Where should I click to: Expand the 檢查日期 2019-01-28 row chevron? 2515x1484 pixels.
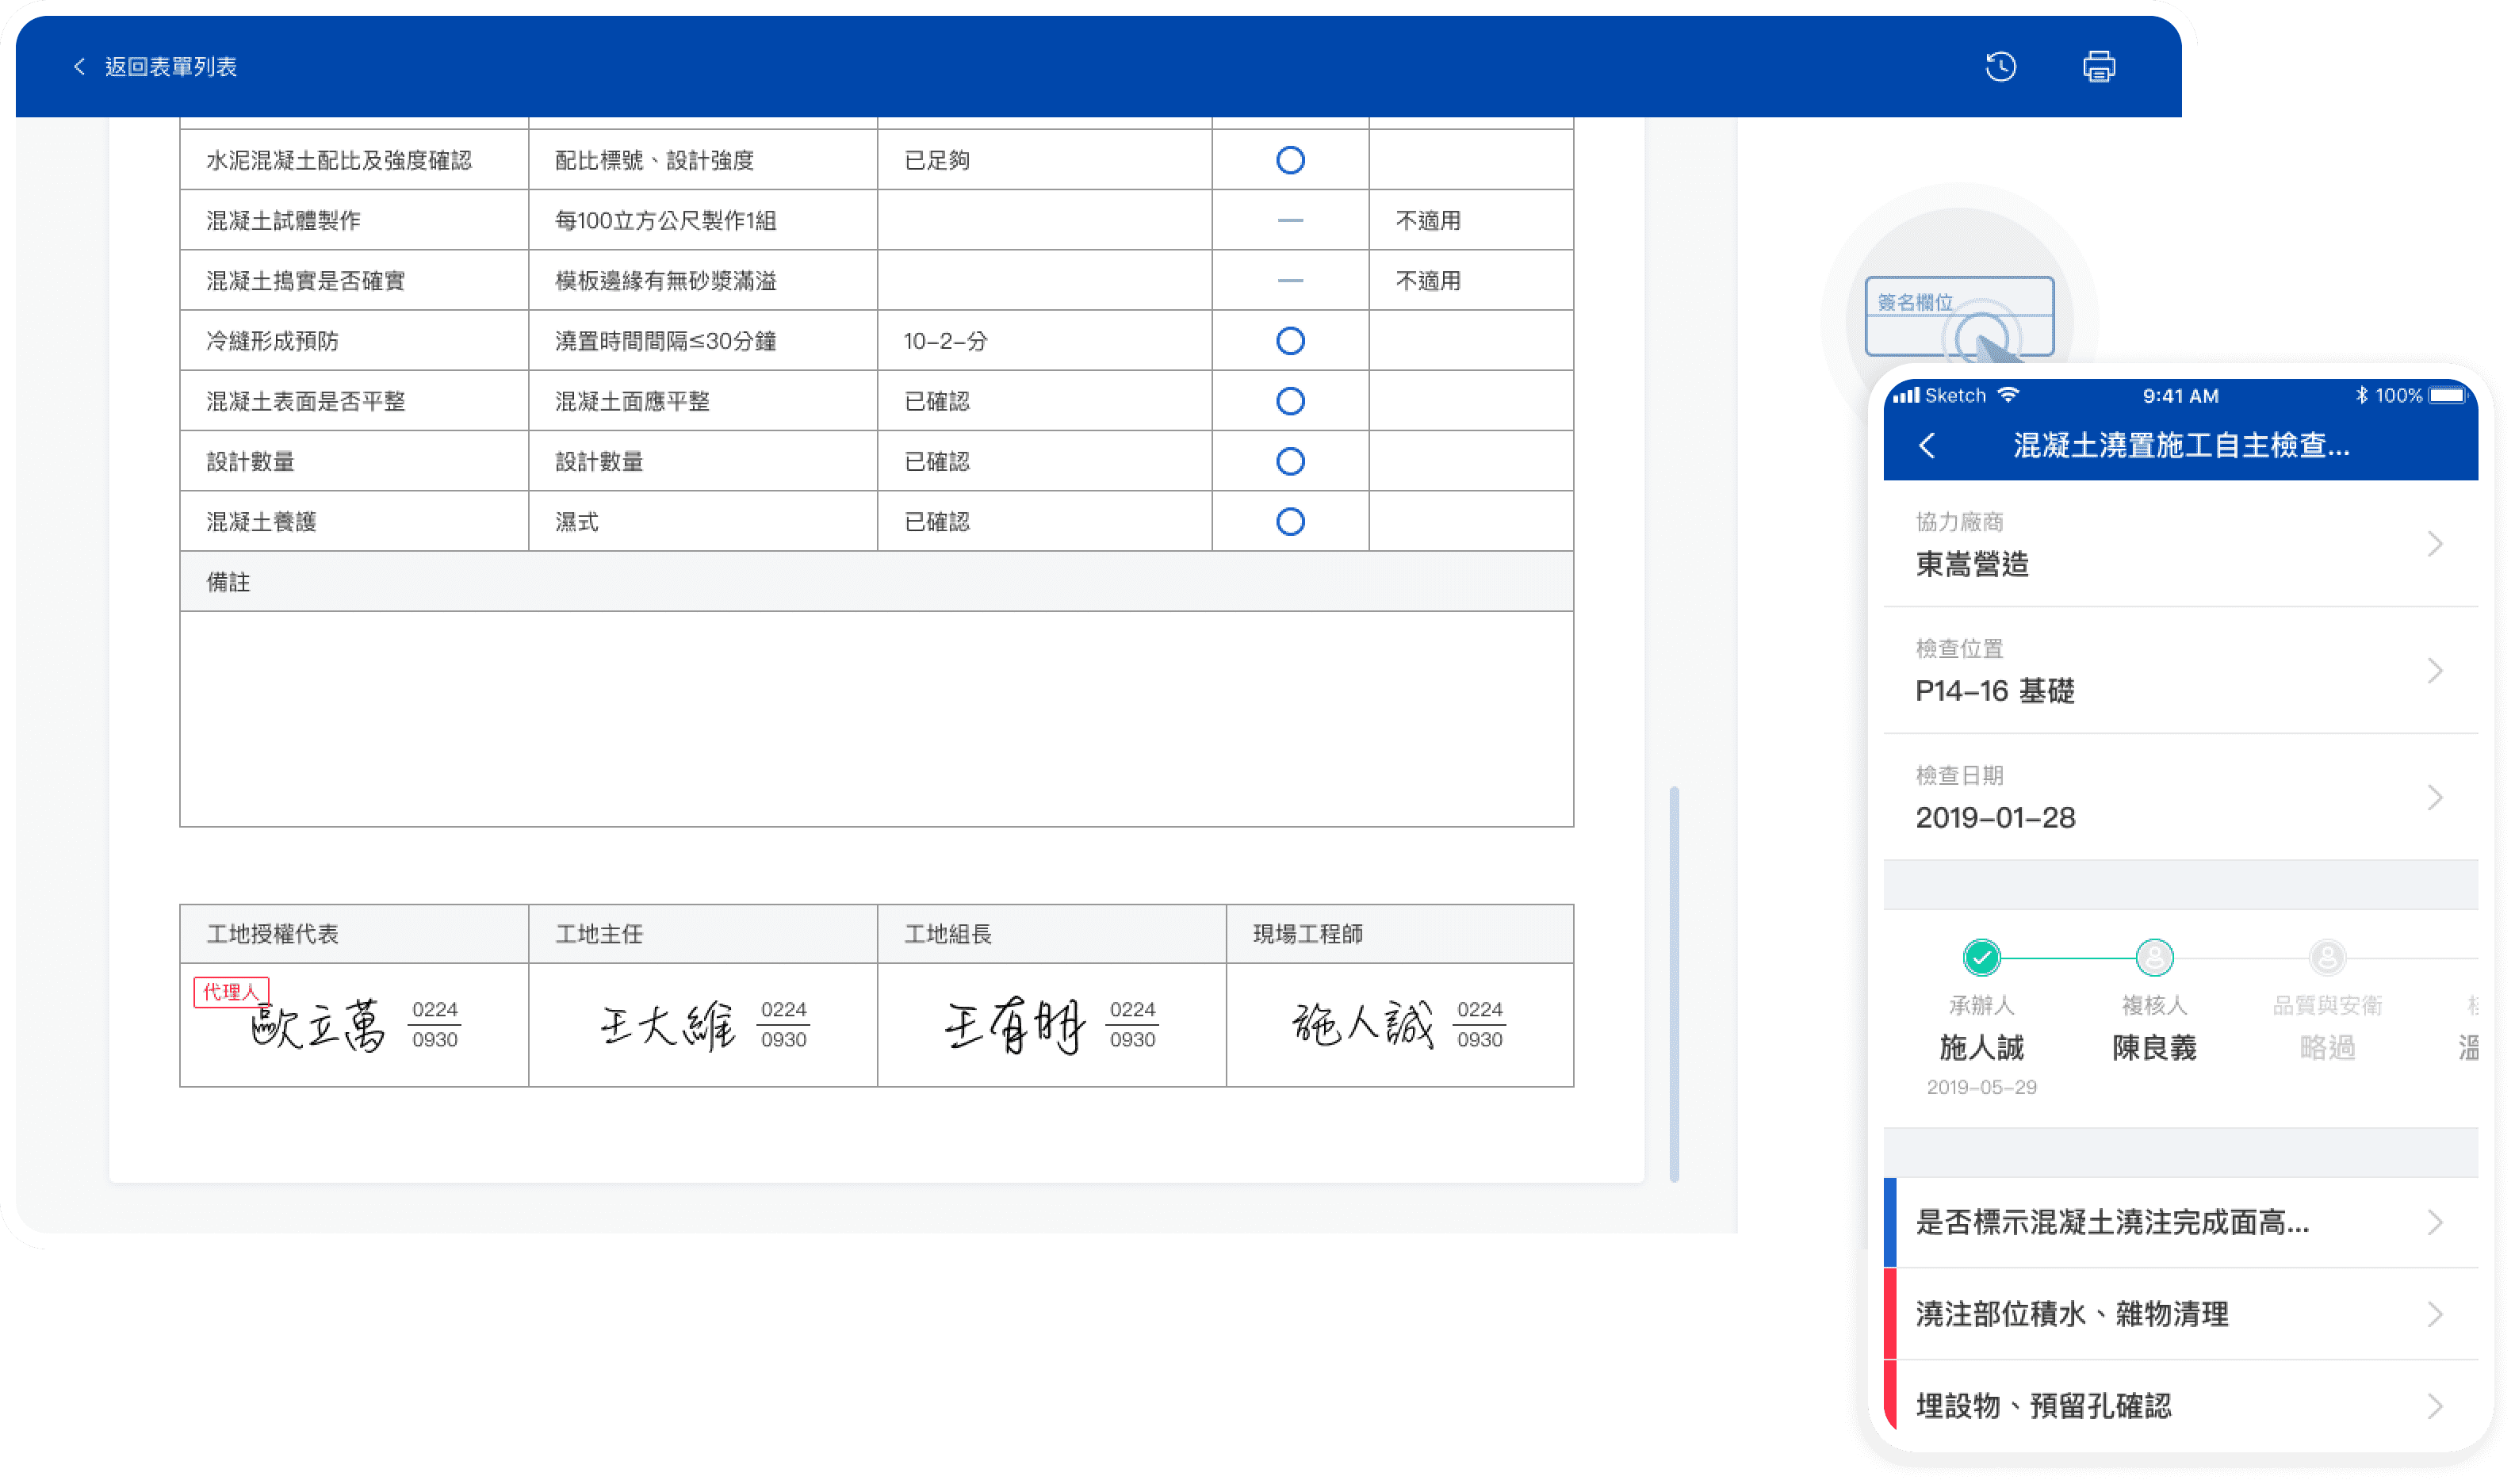[2434, 798]
